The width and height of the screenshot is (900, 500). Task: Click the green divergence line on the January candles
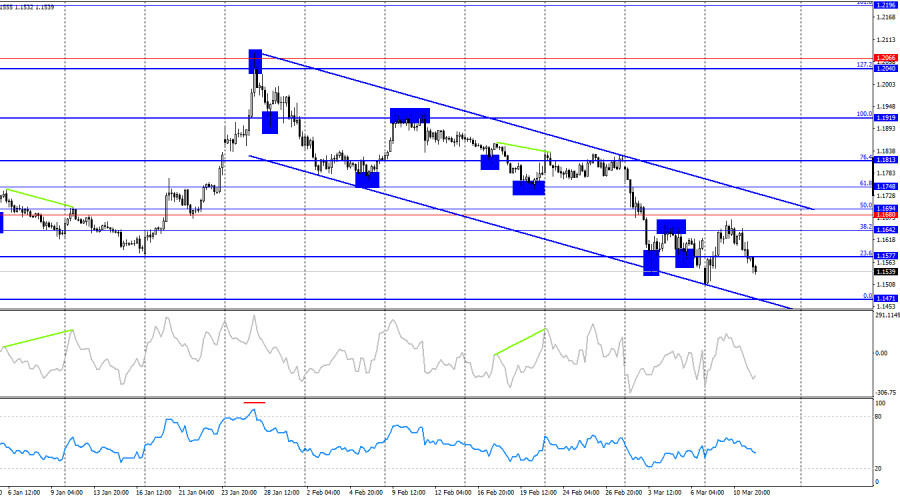tap(38, 198)
